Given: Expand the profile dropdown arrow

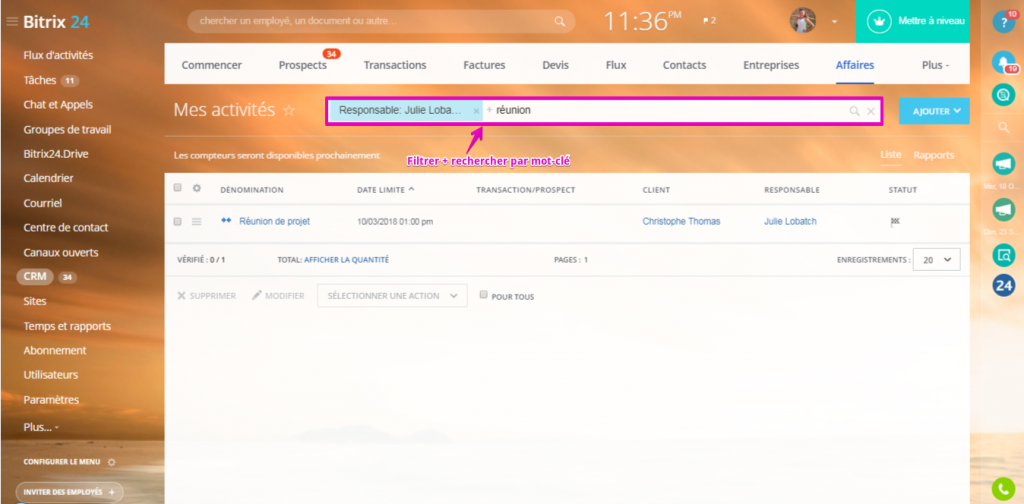Looking at the screenshot, I should point(834,22).
